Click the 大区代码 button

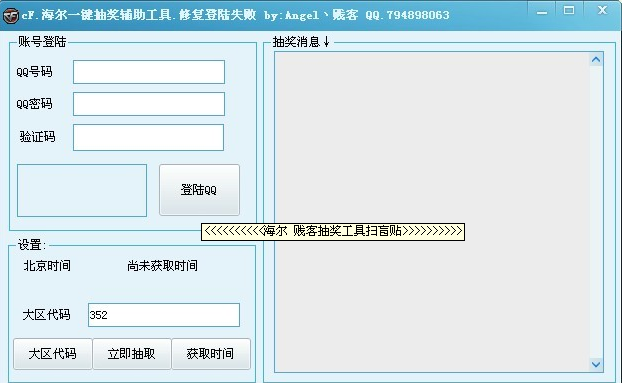coord(53,354)
